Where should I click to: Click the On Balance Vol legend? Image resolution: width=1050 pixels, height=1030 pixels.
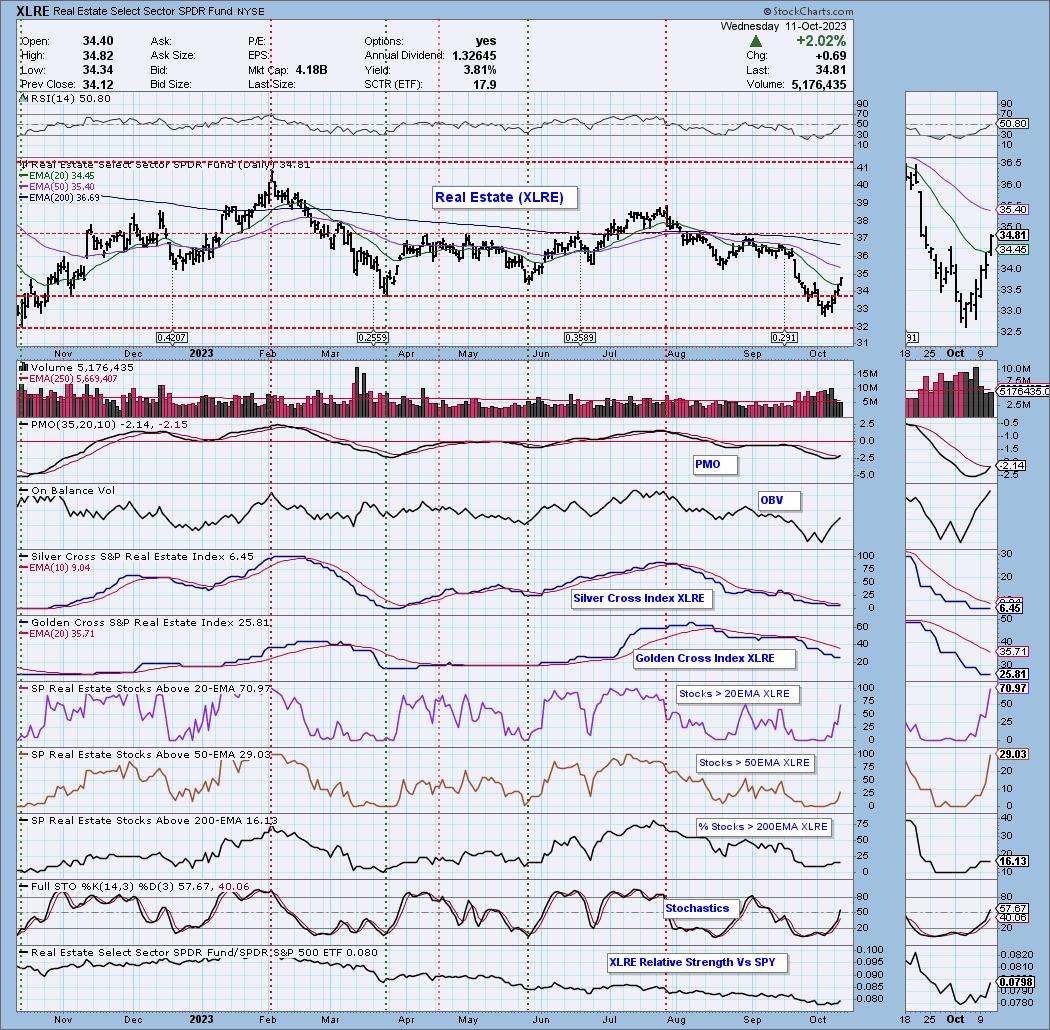point(69,490)
